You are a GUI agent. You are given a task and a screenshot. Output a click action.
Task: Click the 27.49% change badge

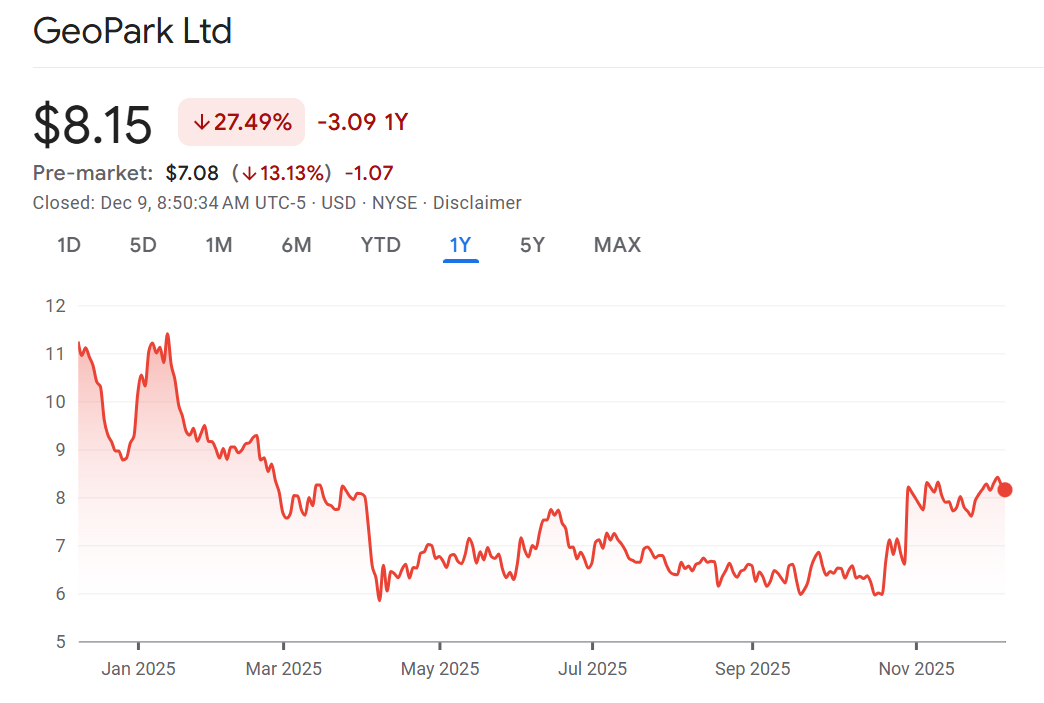pos(241,123)
